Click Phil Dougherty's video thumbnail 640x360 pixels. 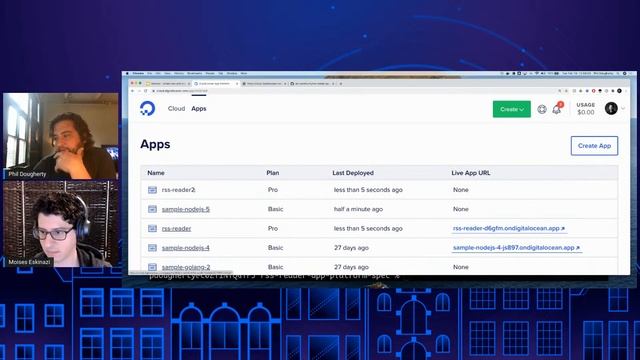click(60, 136)
